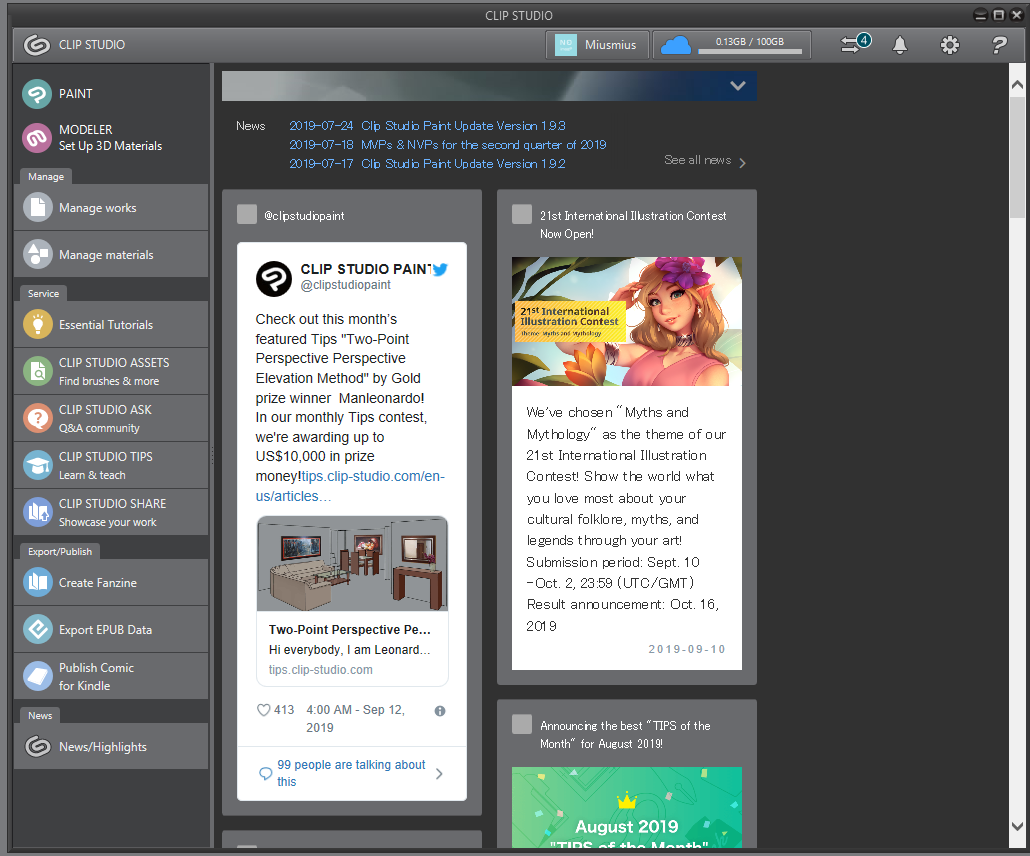
Task: Click sidebar panel resize handle dots
Action: [212, 455]
